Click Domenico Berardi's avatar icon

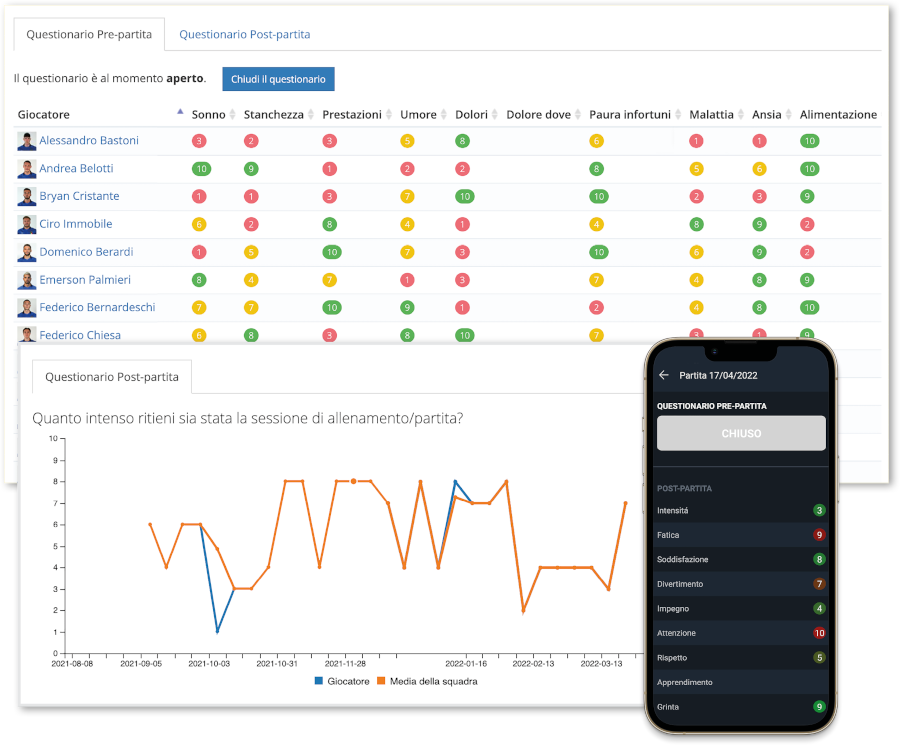tap(26, 252)
